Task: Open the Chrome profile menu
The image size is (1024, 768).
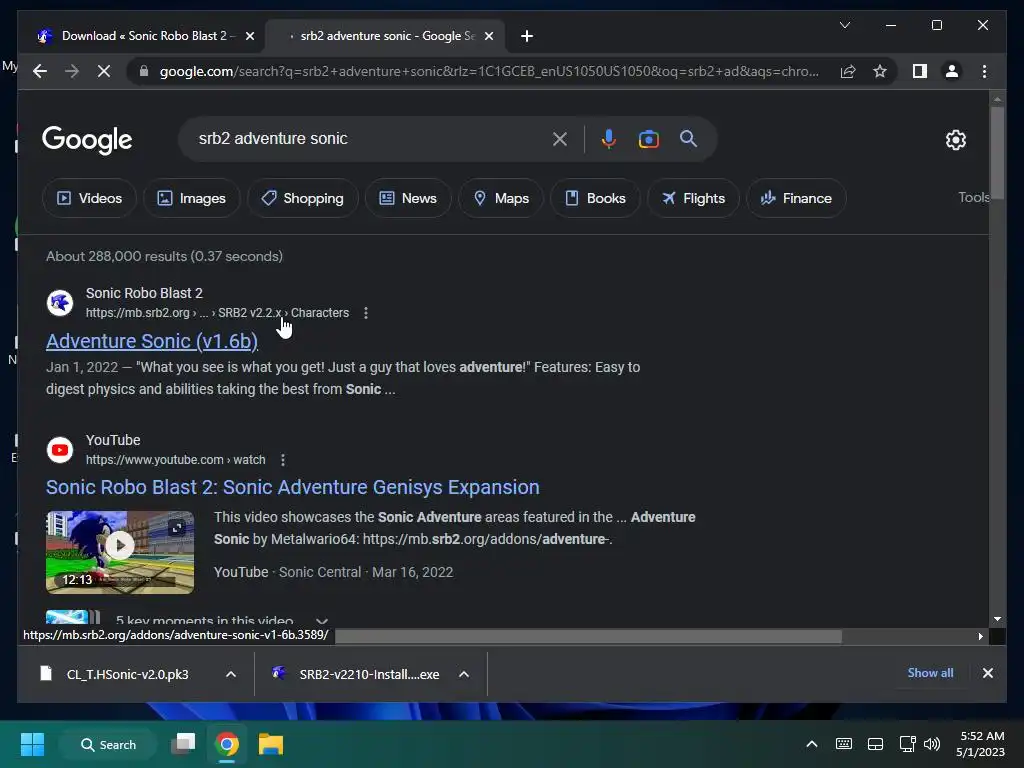Action: (x=952, y=71)
